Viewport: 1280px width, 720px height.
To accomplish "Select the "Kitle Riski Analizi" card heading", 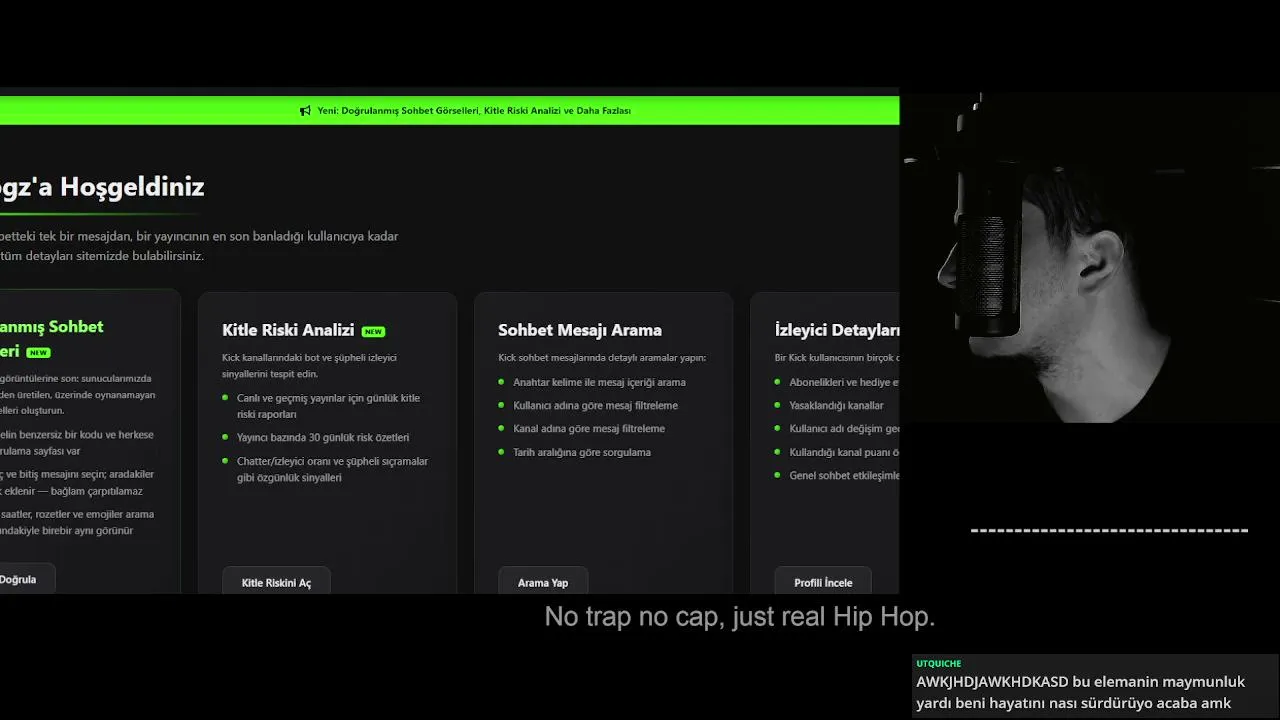I will tap(288, 330).
